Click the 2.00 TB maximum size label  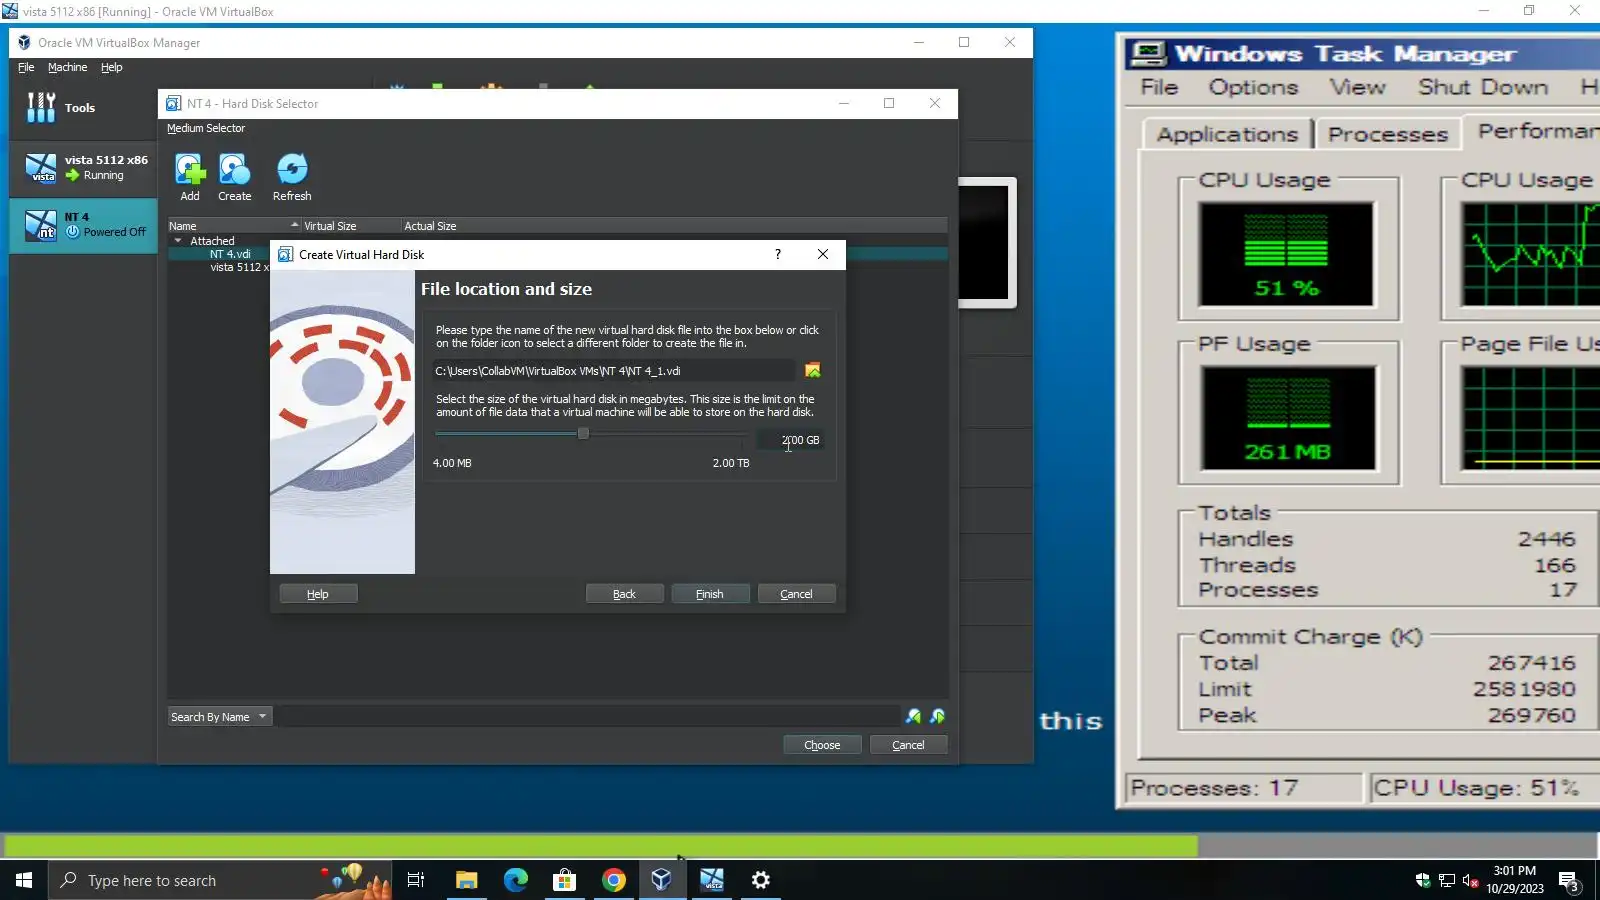(731, 463)
